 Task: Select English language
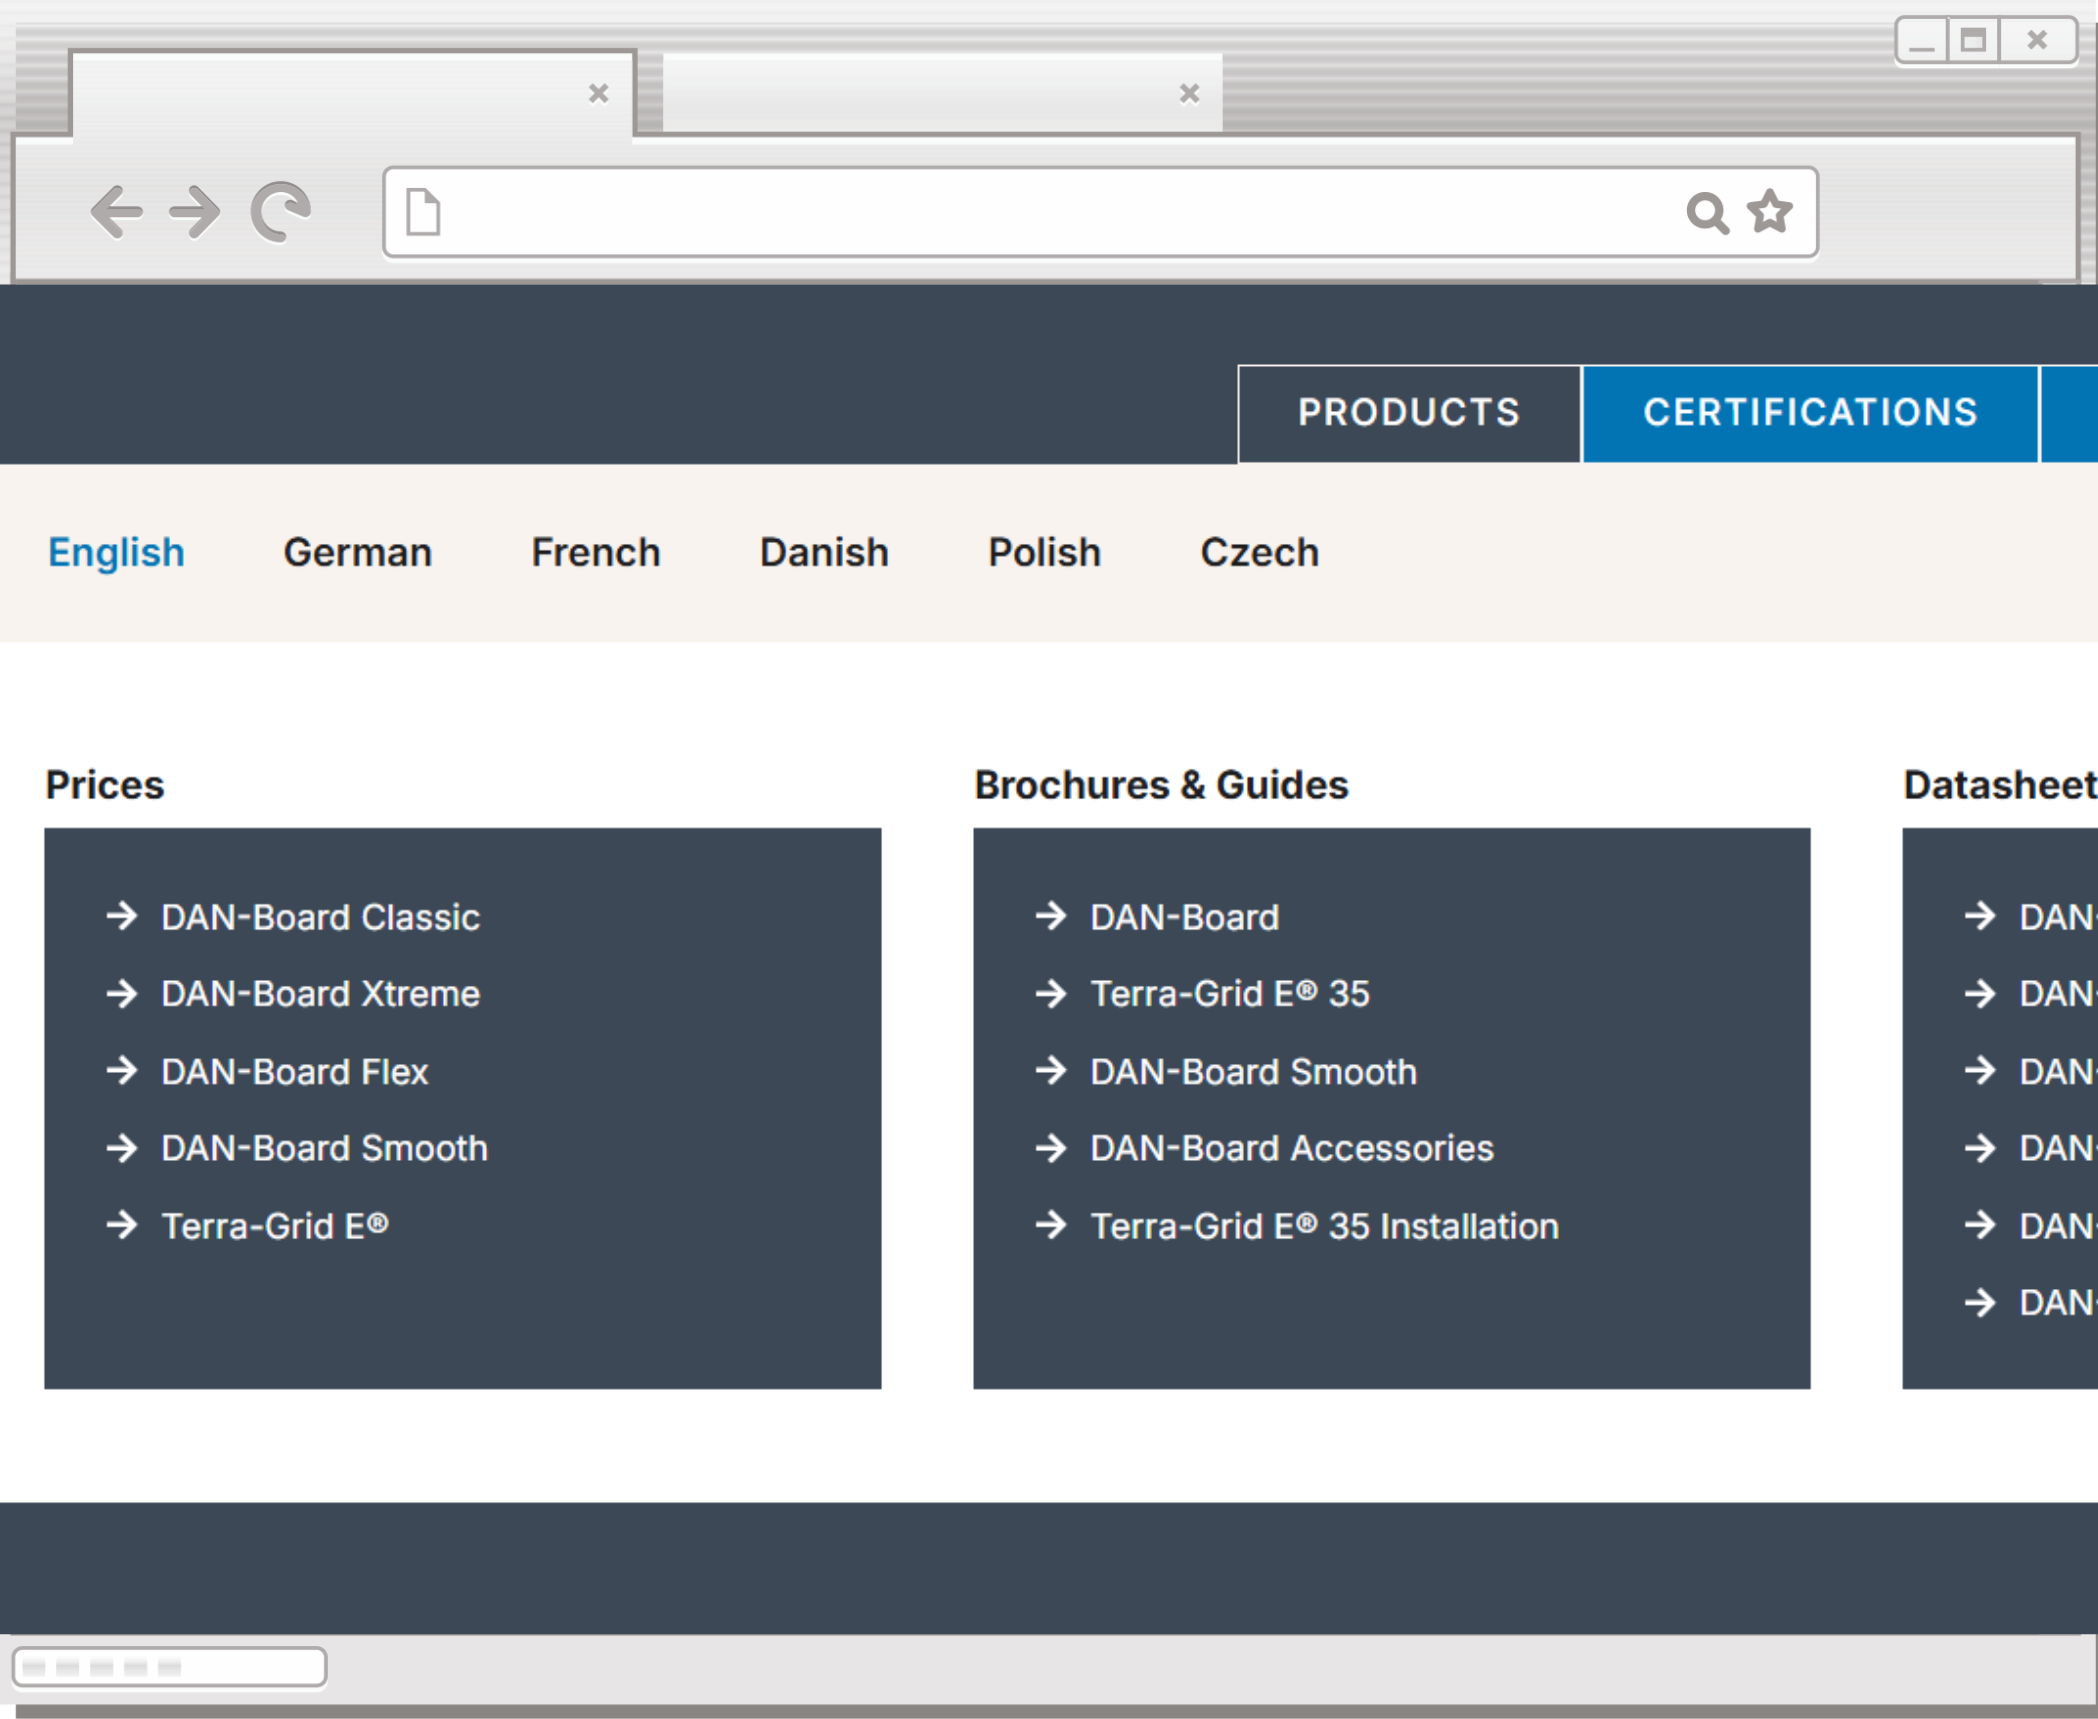(x=116, y=552)
